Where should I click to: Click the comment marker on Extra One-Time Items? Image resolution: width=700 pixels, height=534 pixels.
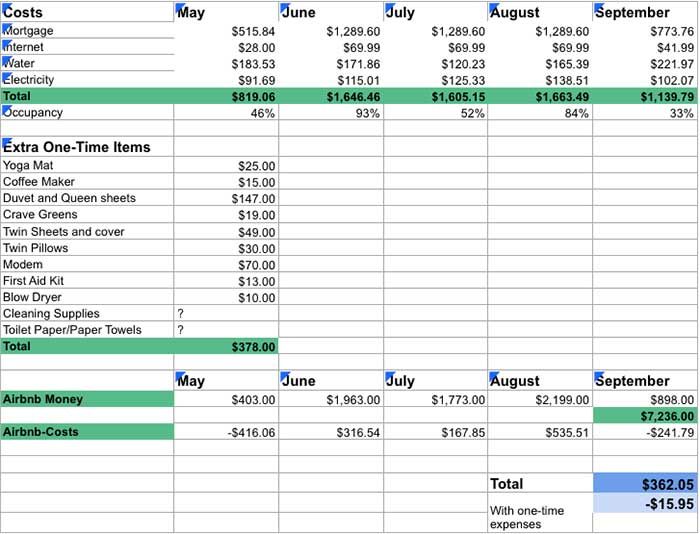pos(5,142)
